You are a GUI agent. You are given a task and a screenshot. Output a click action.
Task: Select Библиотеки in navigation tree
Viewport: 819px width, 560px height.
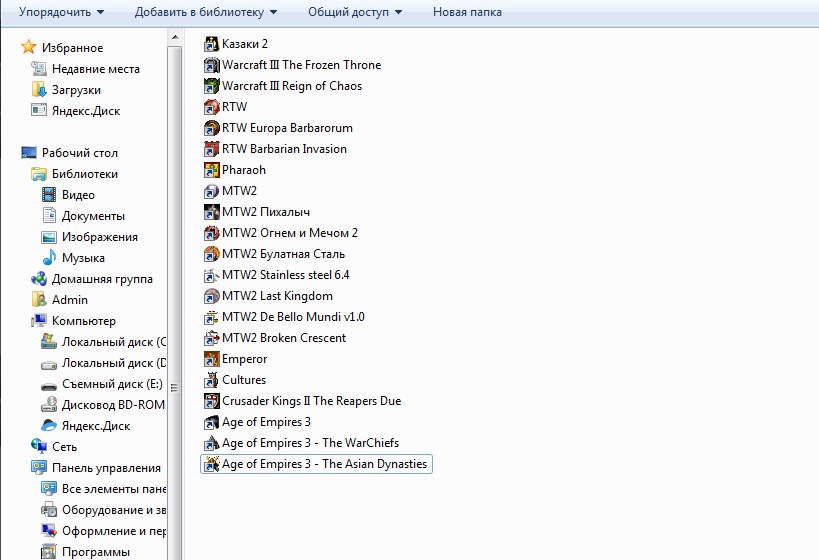85,174
